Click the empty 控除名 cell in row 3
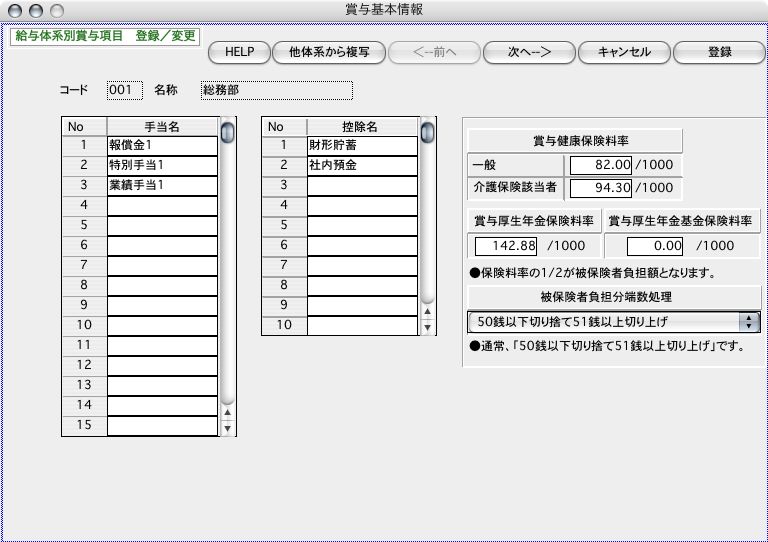 coord(362,185)
